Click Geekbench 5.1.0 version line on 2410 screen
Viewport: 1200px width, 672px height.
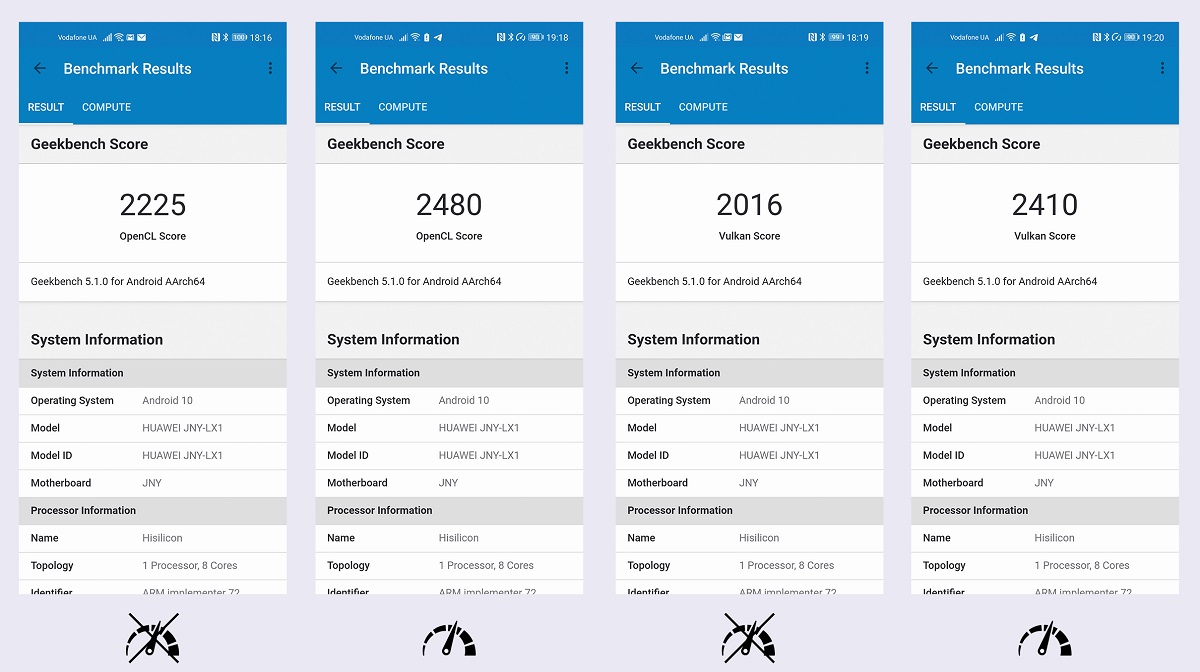click(x=1010, y=282)
